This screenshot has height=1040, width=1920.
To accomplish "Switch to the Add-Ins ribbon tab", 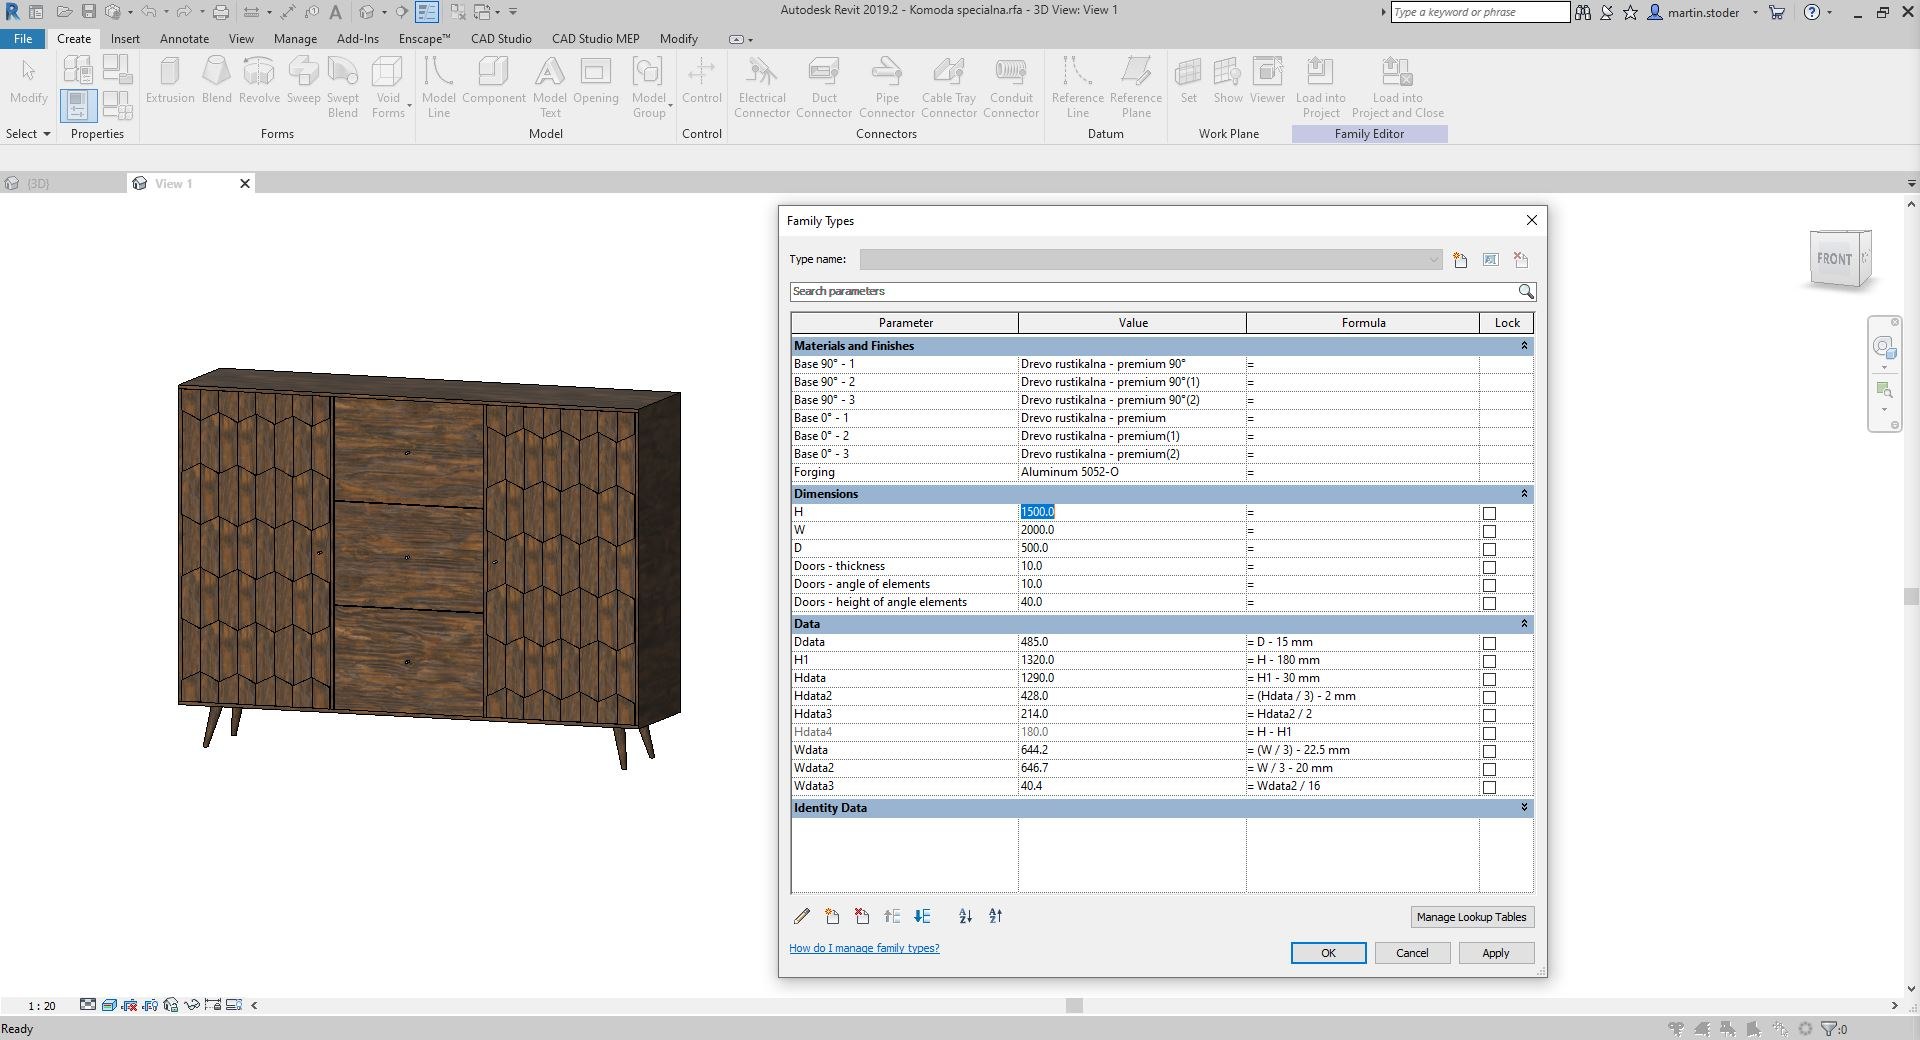I will coord(358,39).
